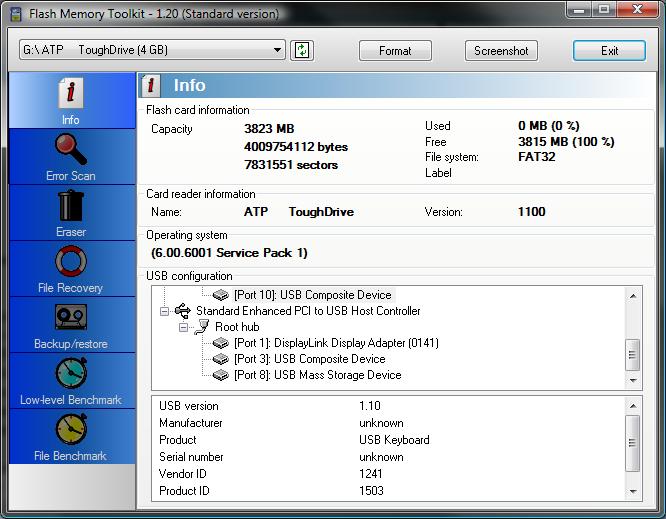The image size is (666, 519).
Task: Click the (6.00.6001 Service Pack 1) text
Action: click(229, 253)
